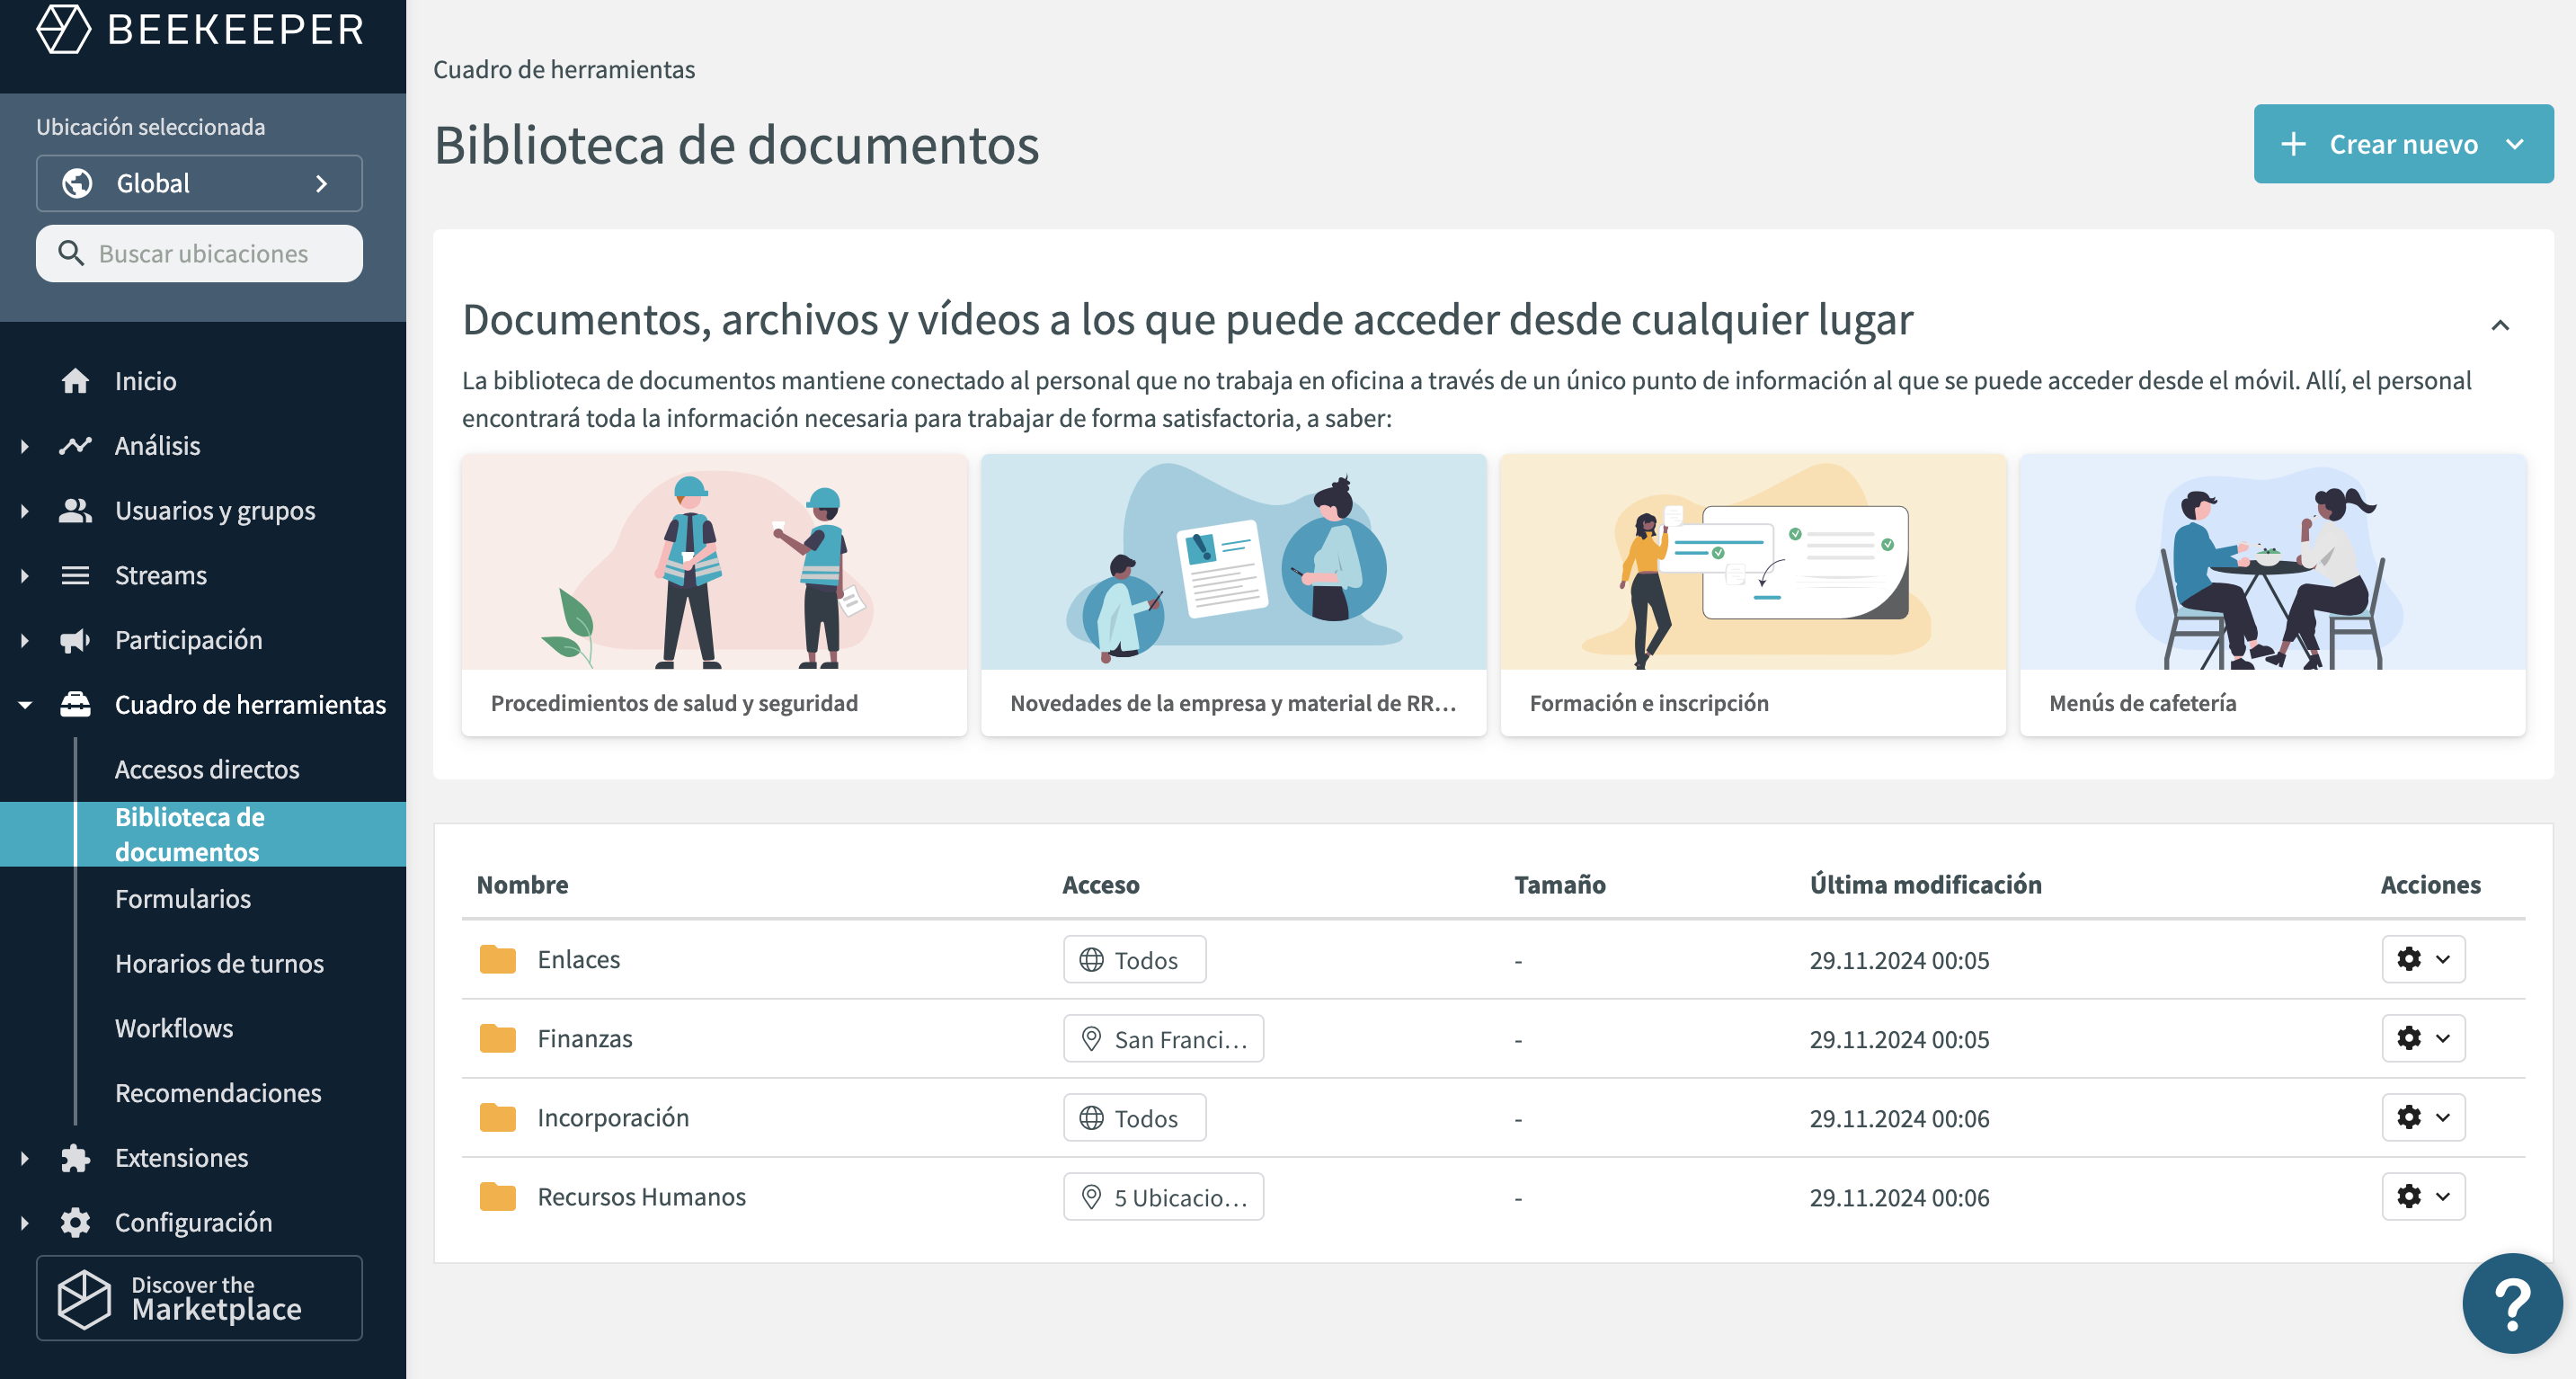Viewport: 2576px width, 1379px height.
Task: Click the search magnifier icon
Action: pyautogui.click(x=70, y=254)
